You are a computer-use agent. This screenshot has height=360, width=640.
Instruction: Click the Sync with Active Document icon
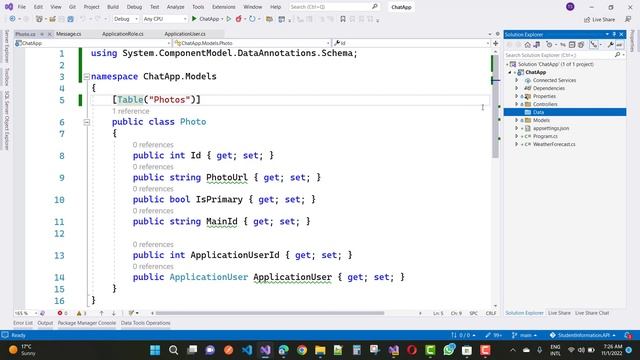pos(563,44)
